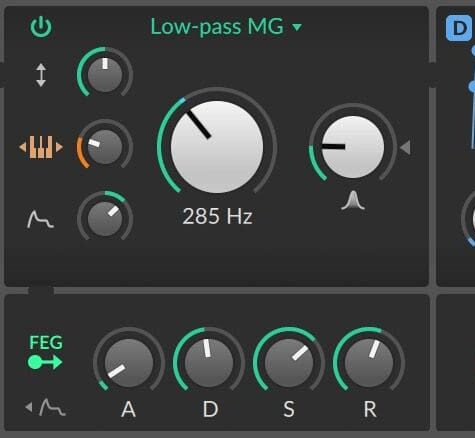
Task: Open the Low-pass MG filter type dropdown
Action: (x=226, y=27)
